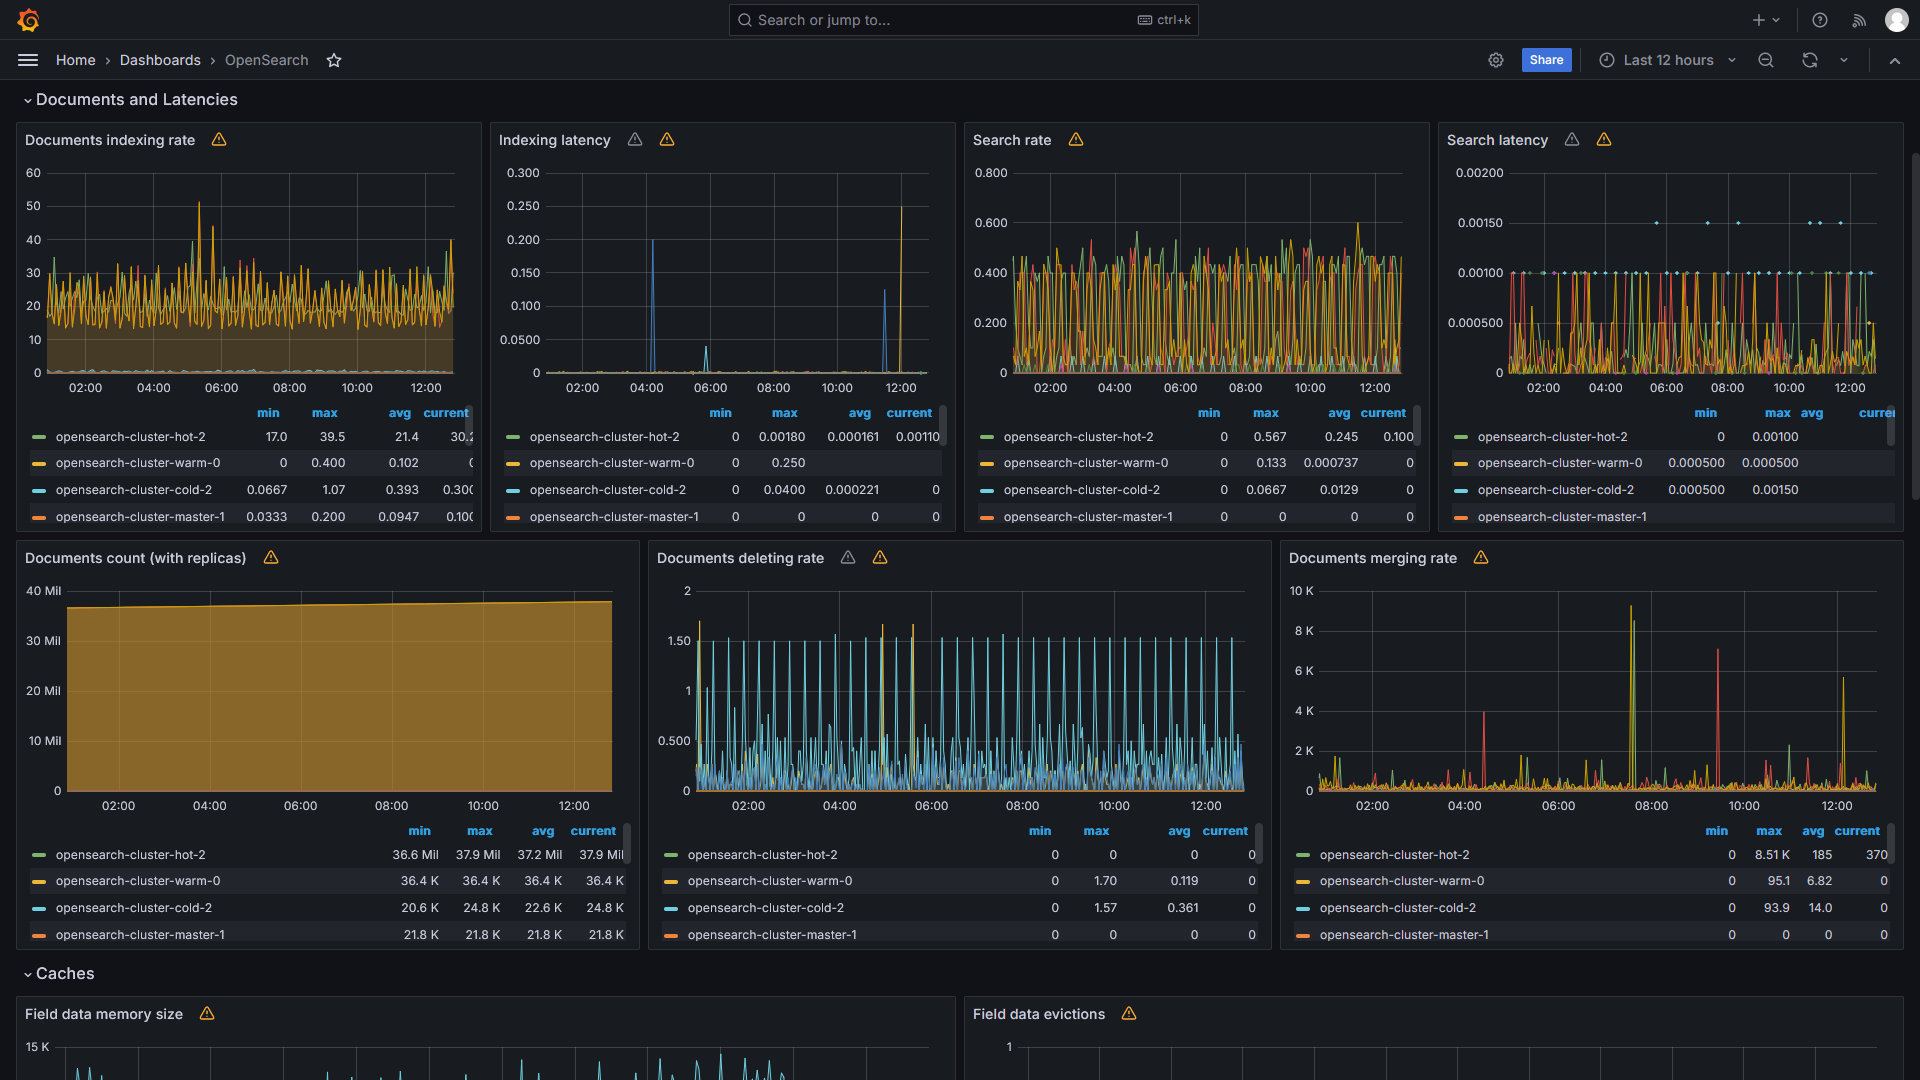This screenshot has width=1920, height=1080.
Task: Open the refresh interval dropdown arrow
Action: (1844, 60)
